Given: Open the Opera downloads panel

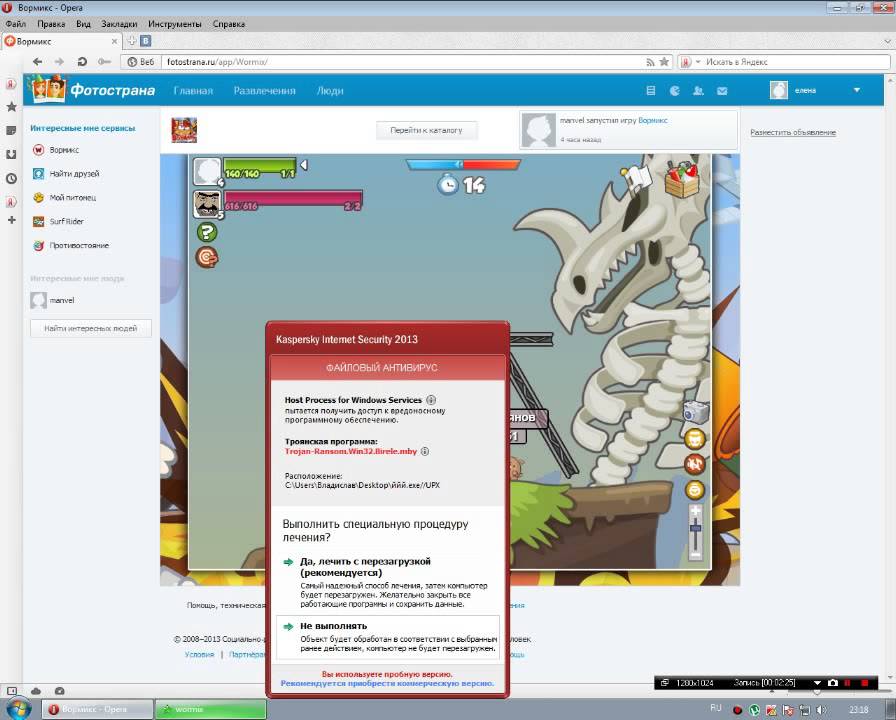Looking at the screenshot, I should coord(11,154).
